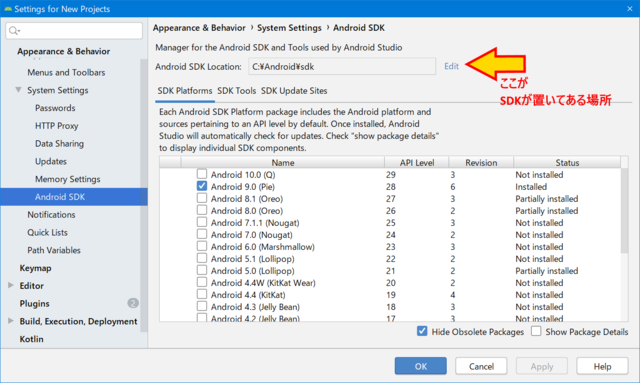640x383 pixels.
Task: Check the Android 4.4 (KitKat) checkbox
Action: pyautogui.click(x=202, y=294)
